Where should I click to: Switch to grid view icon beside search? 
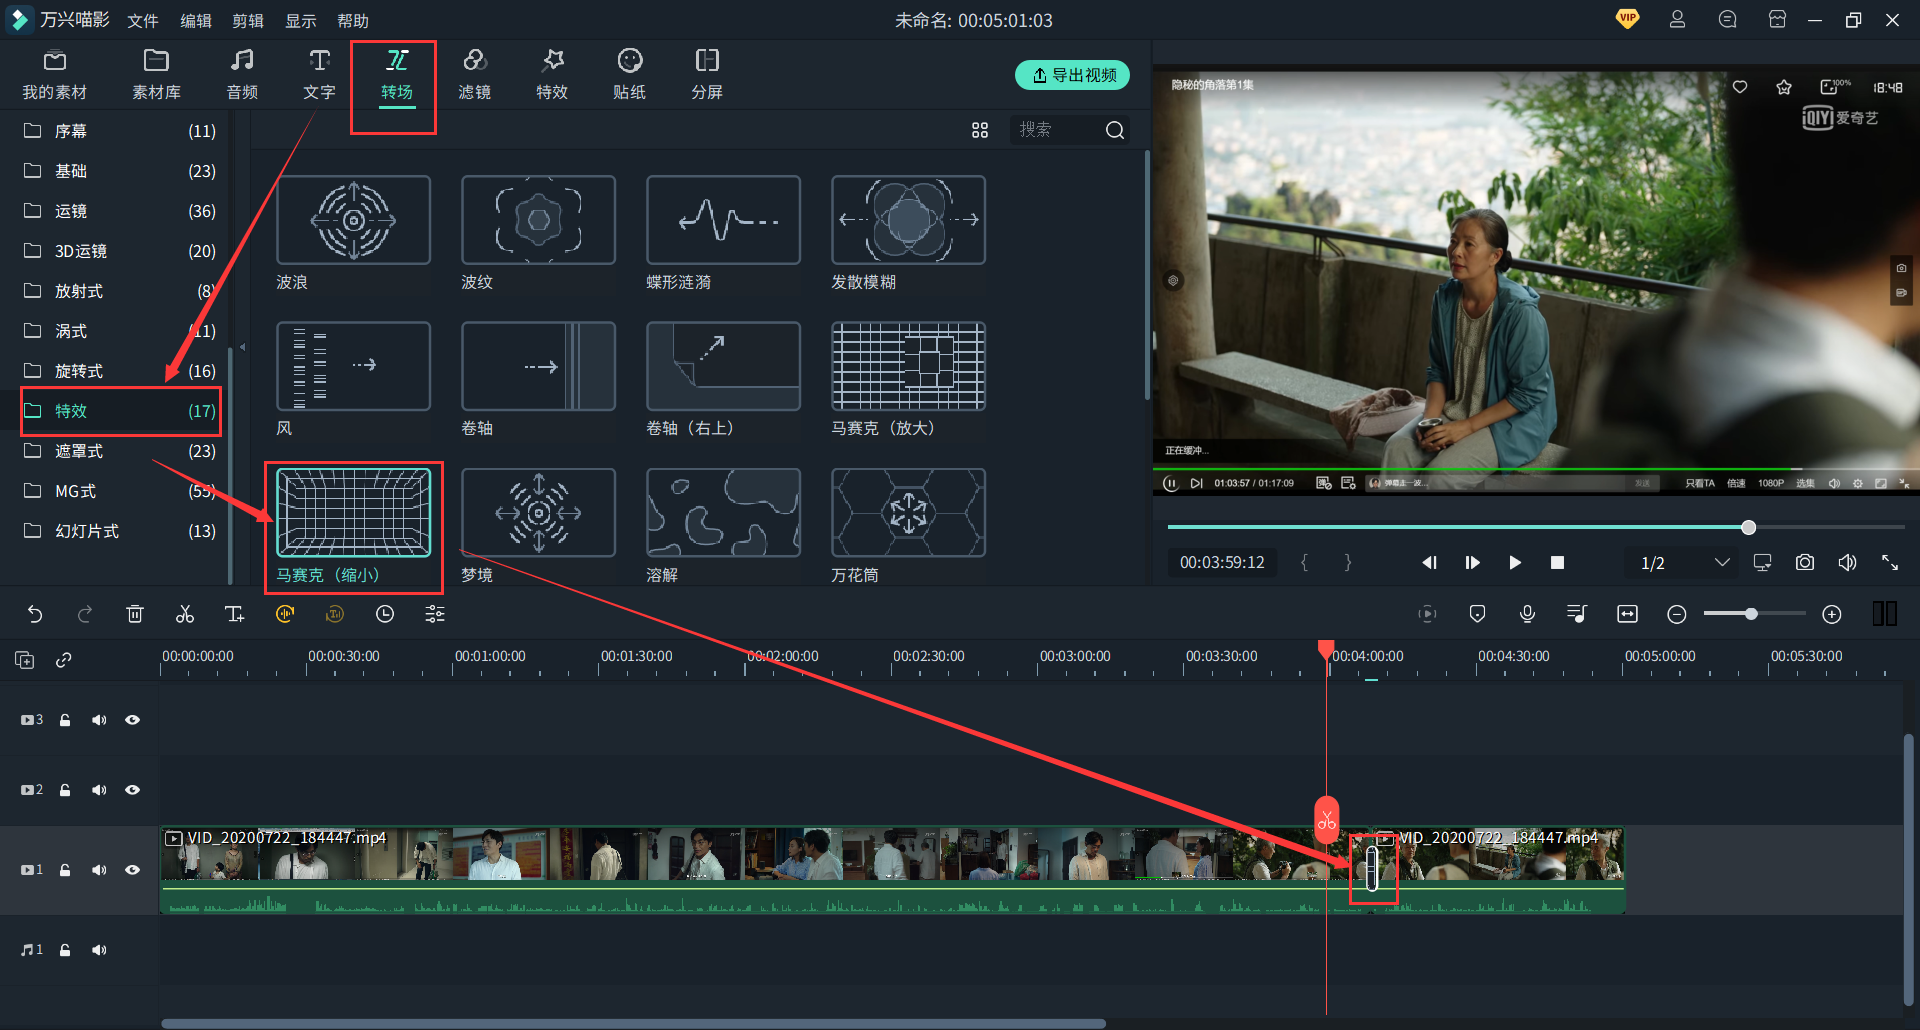click(980, 130)
